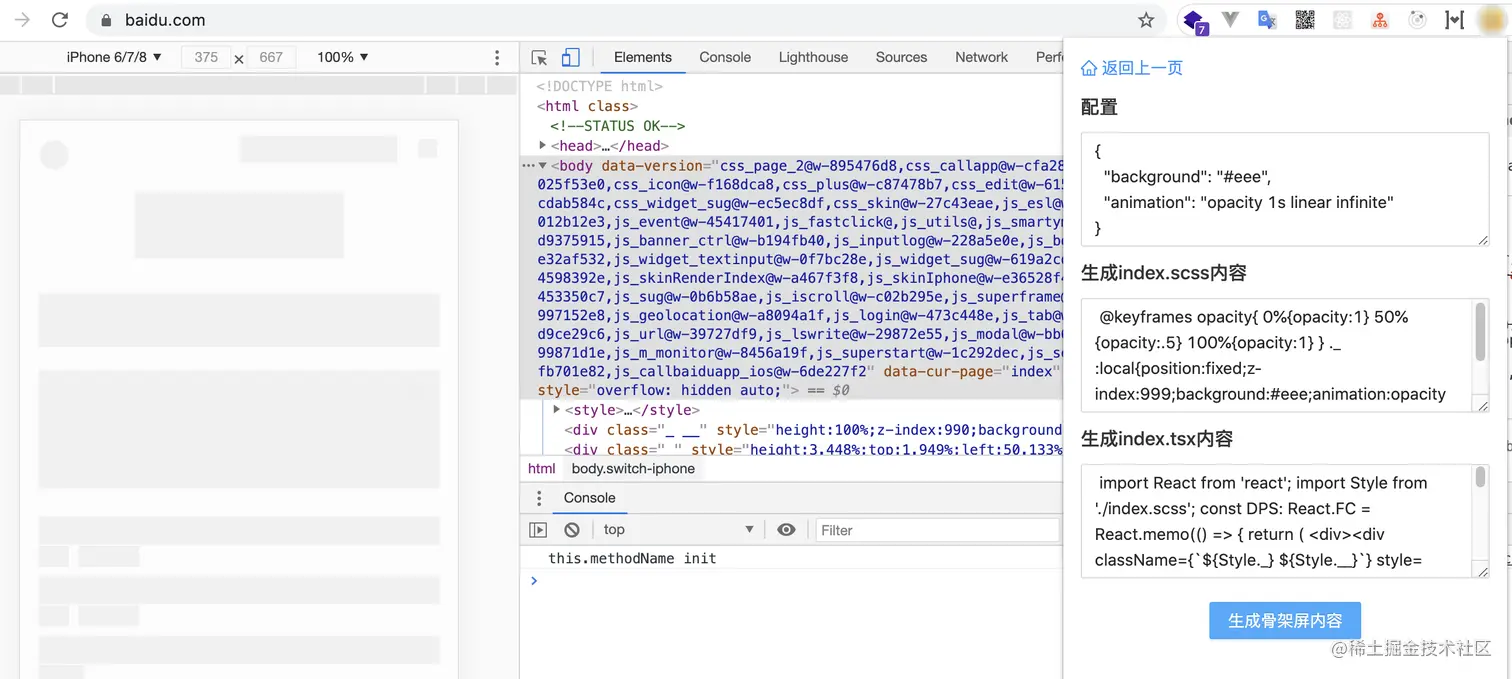Click the eye watch-expression icon in Console

click(x=789, y=529)
